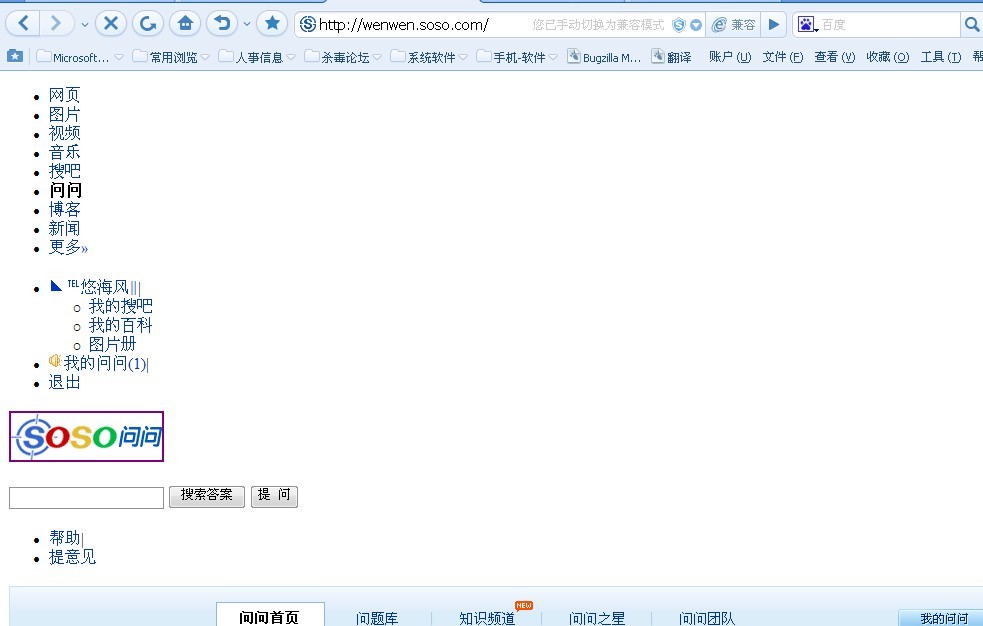Open the 我的百科 link
This screenshot has height=626, width=983.
pyautogui.click(x=120, y=325)
